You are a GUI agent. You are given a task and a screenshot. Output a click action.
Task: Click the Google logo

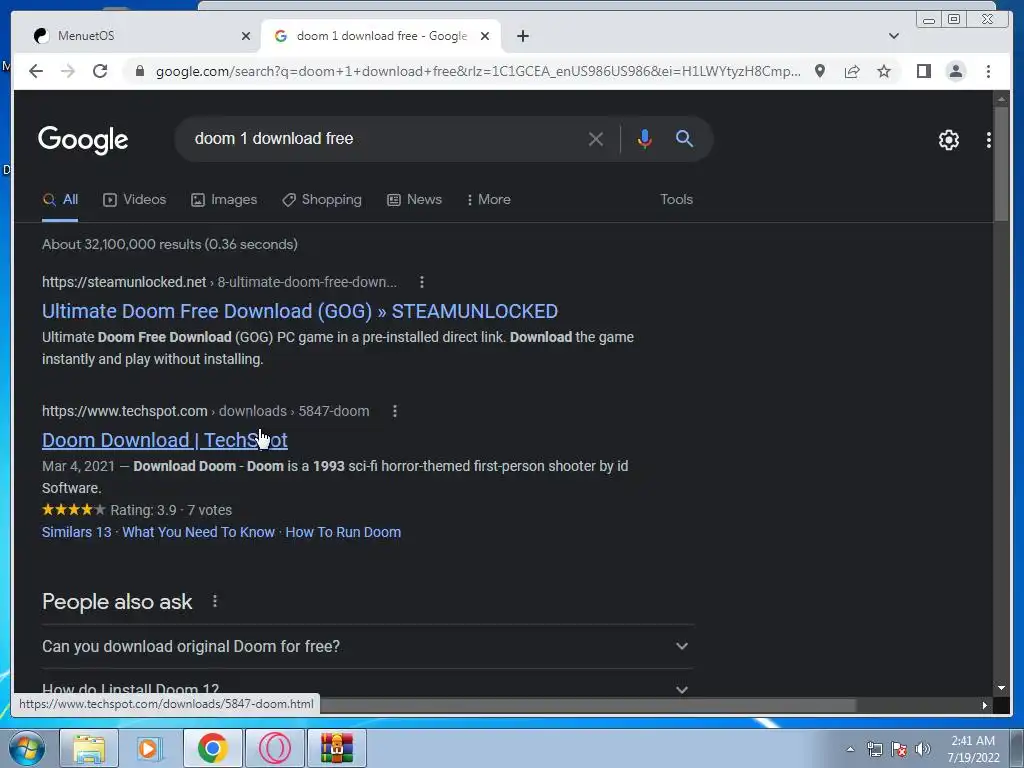coord(83,140)
